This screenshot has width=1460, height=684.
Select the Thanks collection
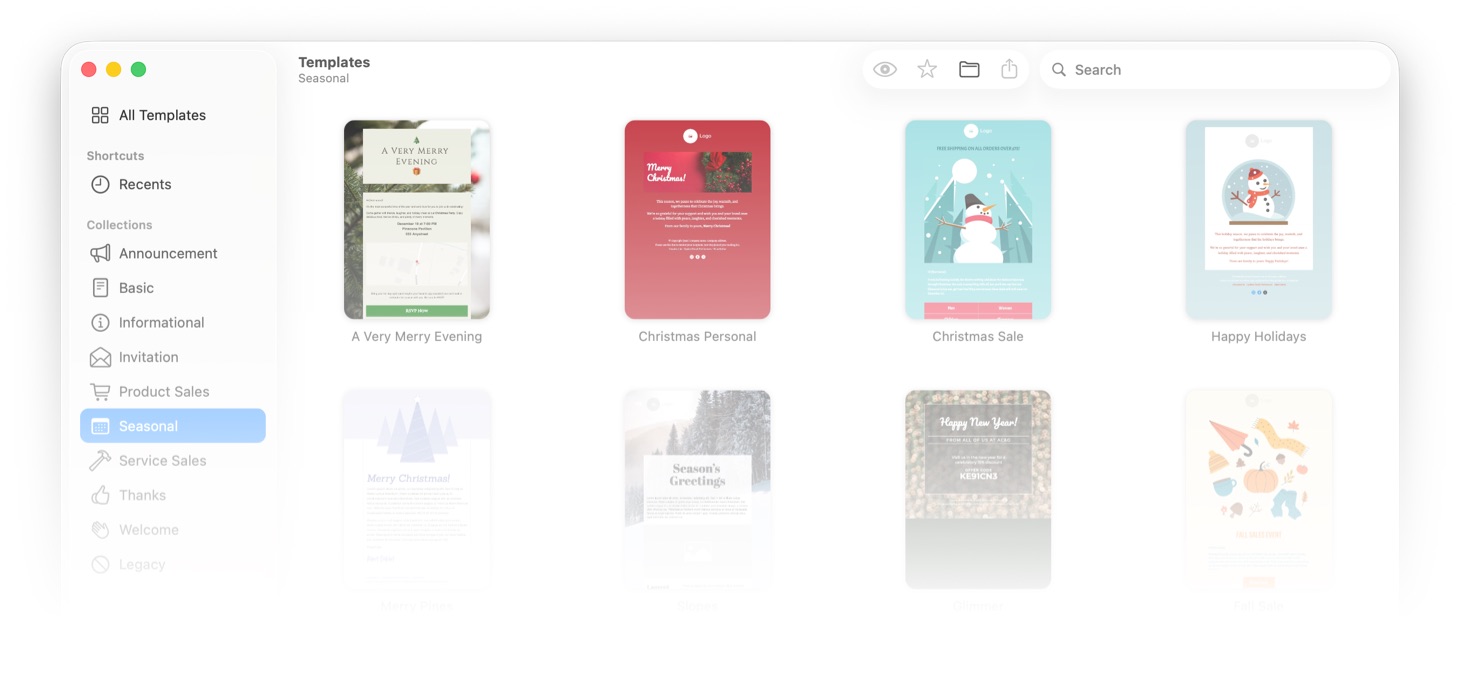(x=142, y=495)
